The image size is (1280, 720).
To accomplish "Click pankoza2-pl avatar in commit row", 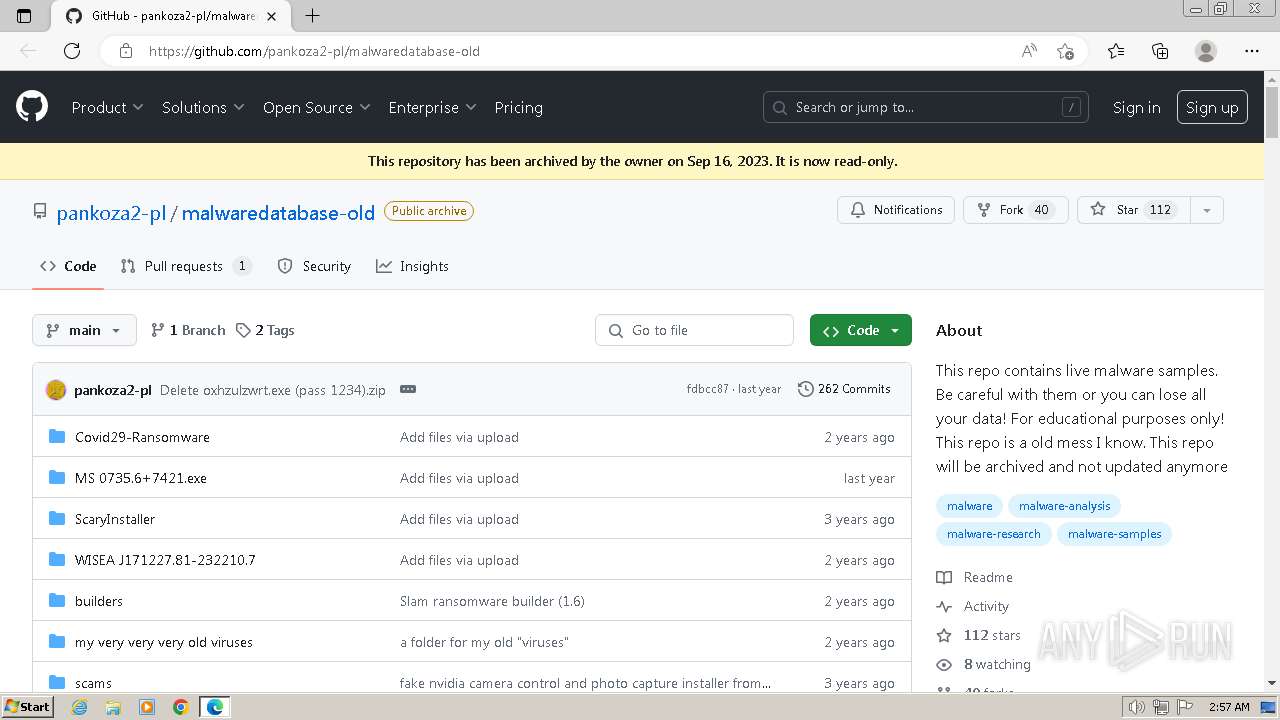I will point(56,390).
